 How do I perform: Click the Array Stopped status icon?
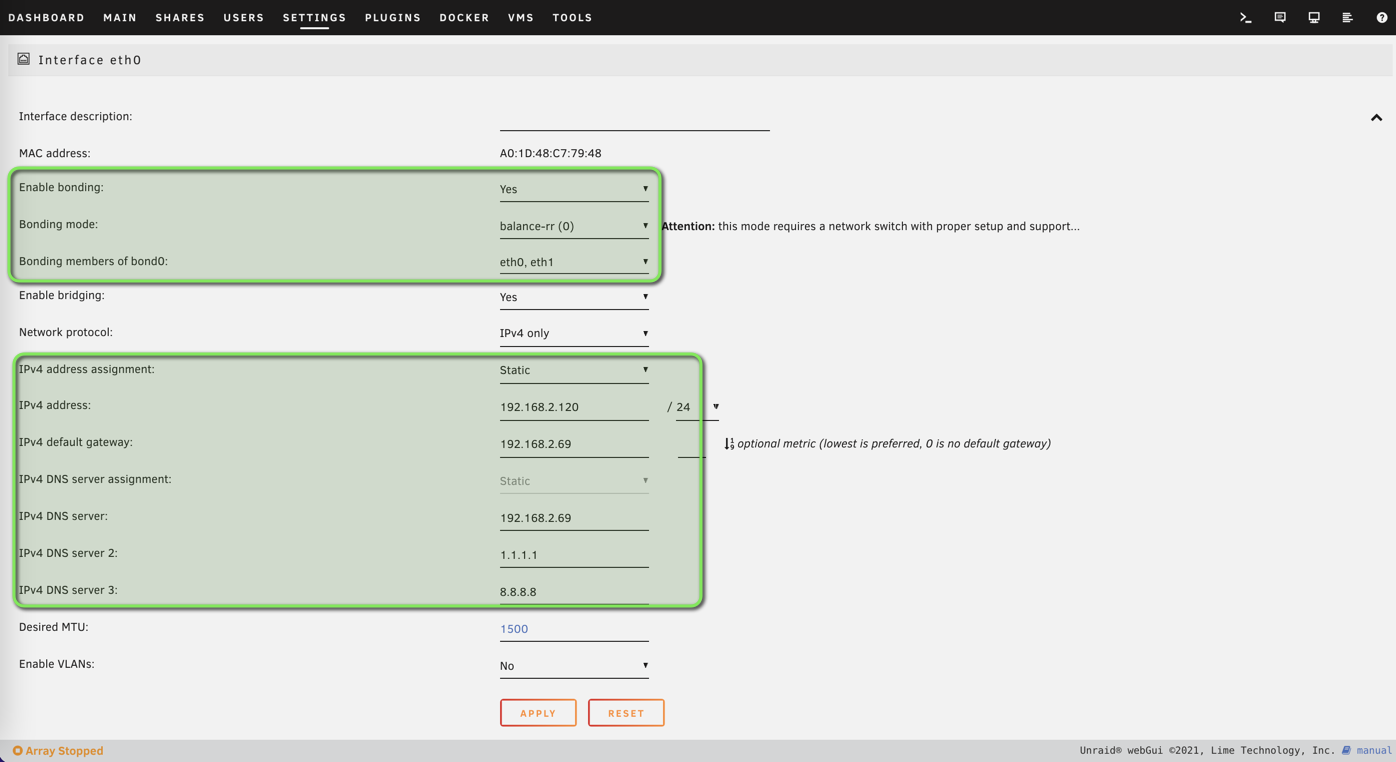[17, 751]
